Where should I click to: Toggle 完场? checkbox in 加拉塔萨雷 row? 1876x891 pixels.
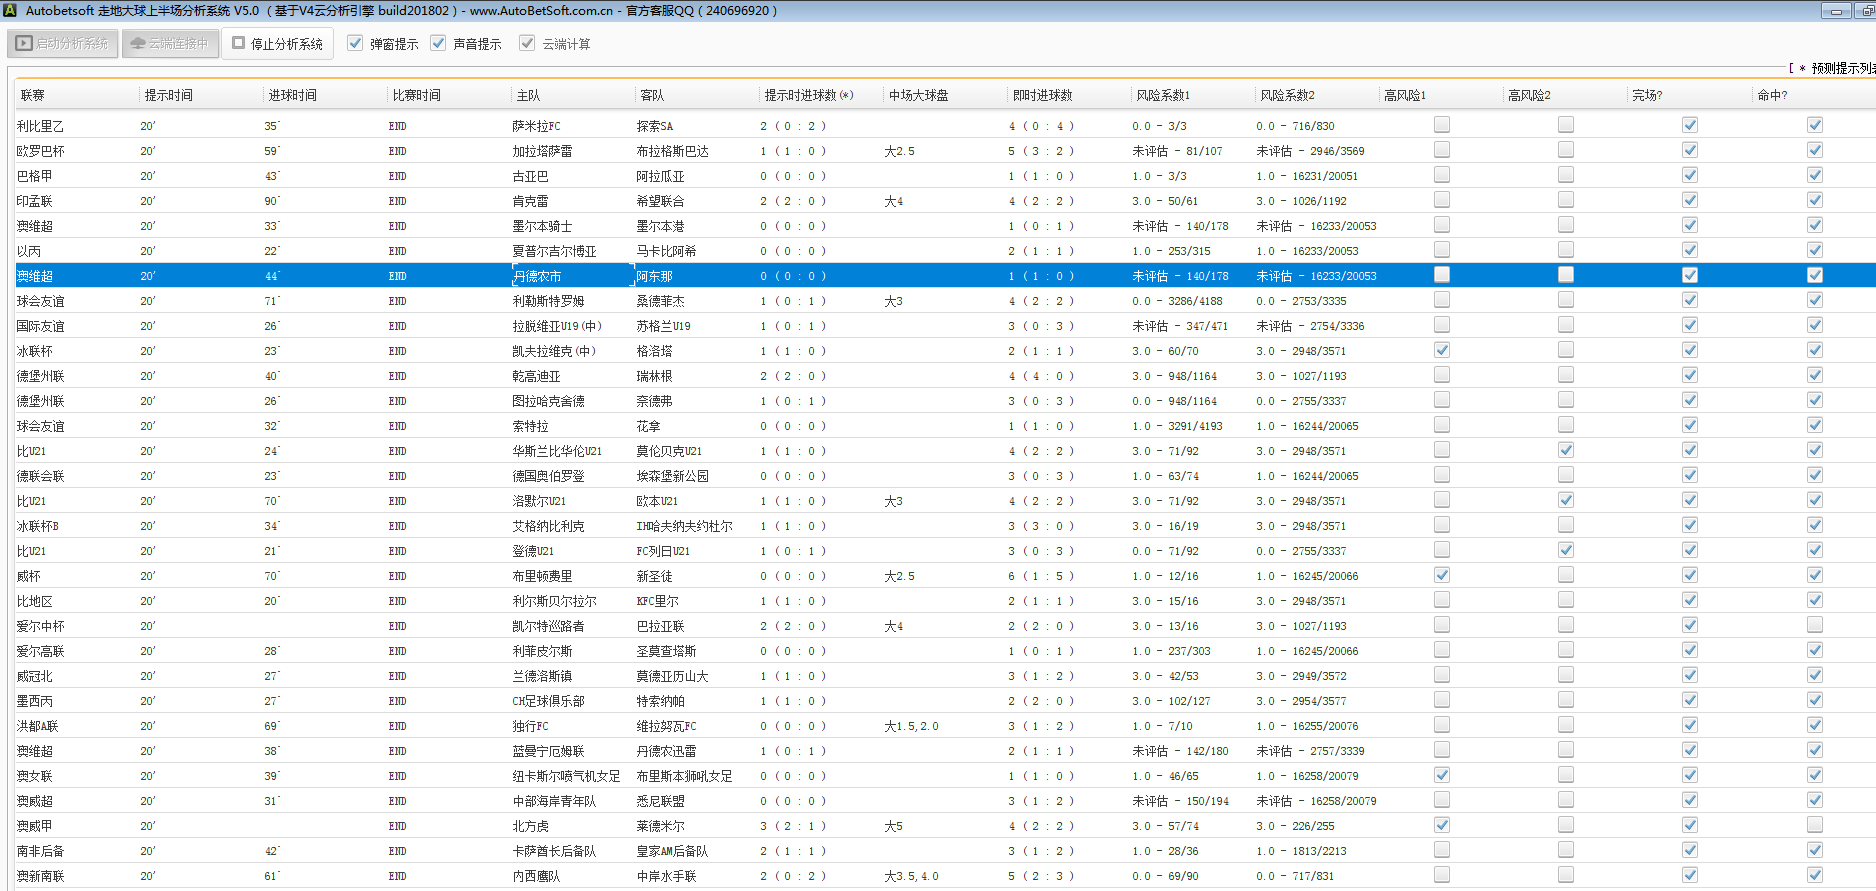click(1690, 150)
